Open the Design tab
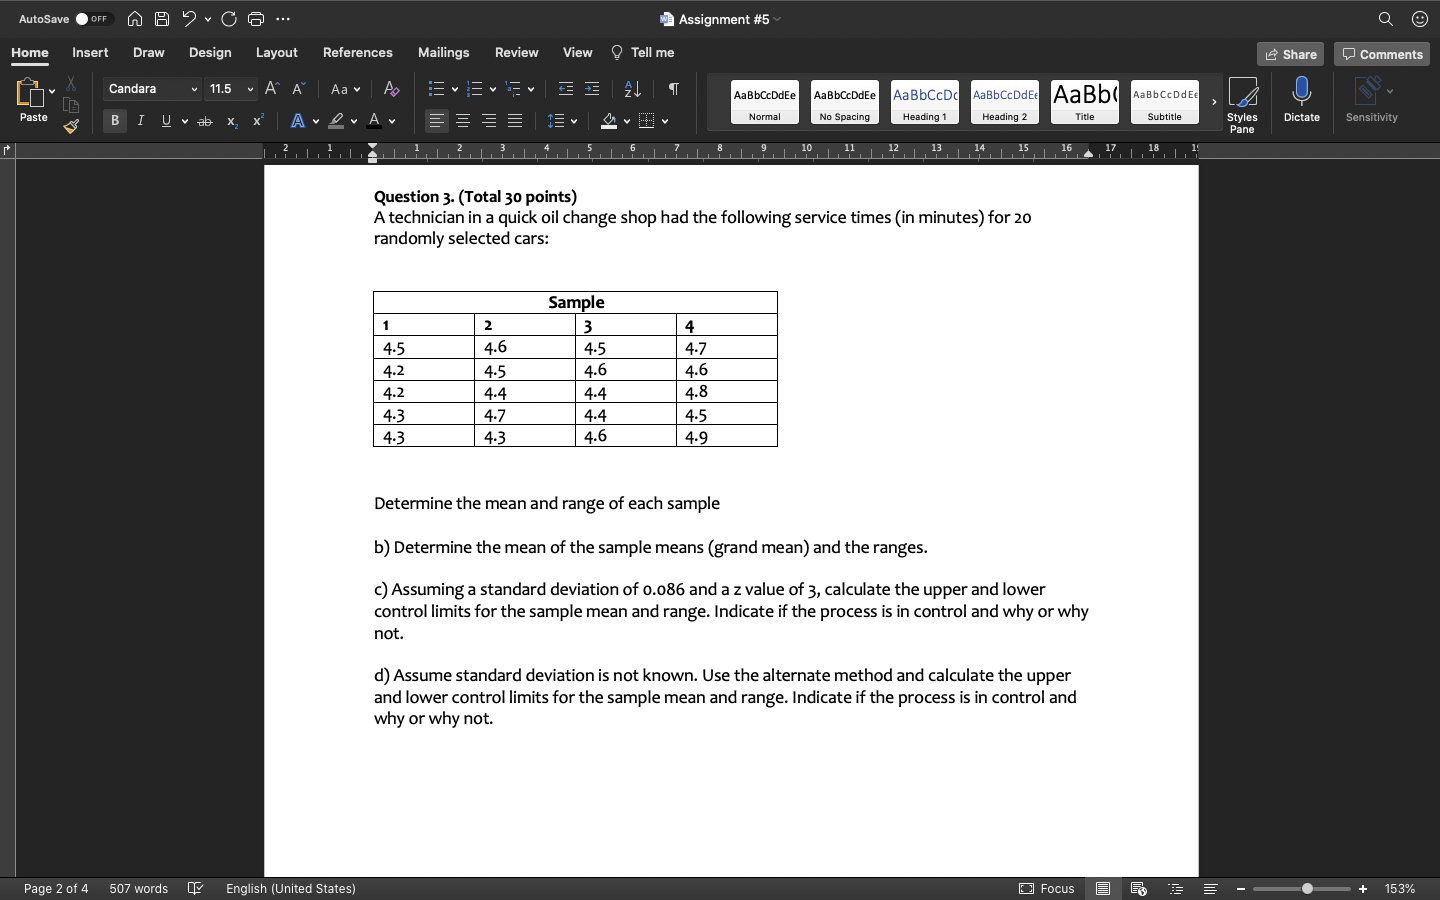The image size is (1440, 900). click(210, 52)
